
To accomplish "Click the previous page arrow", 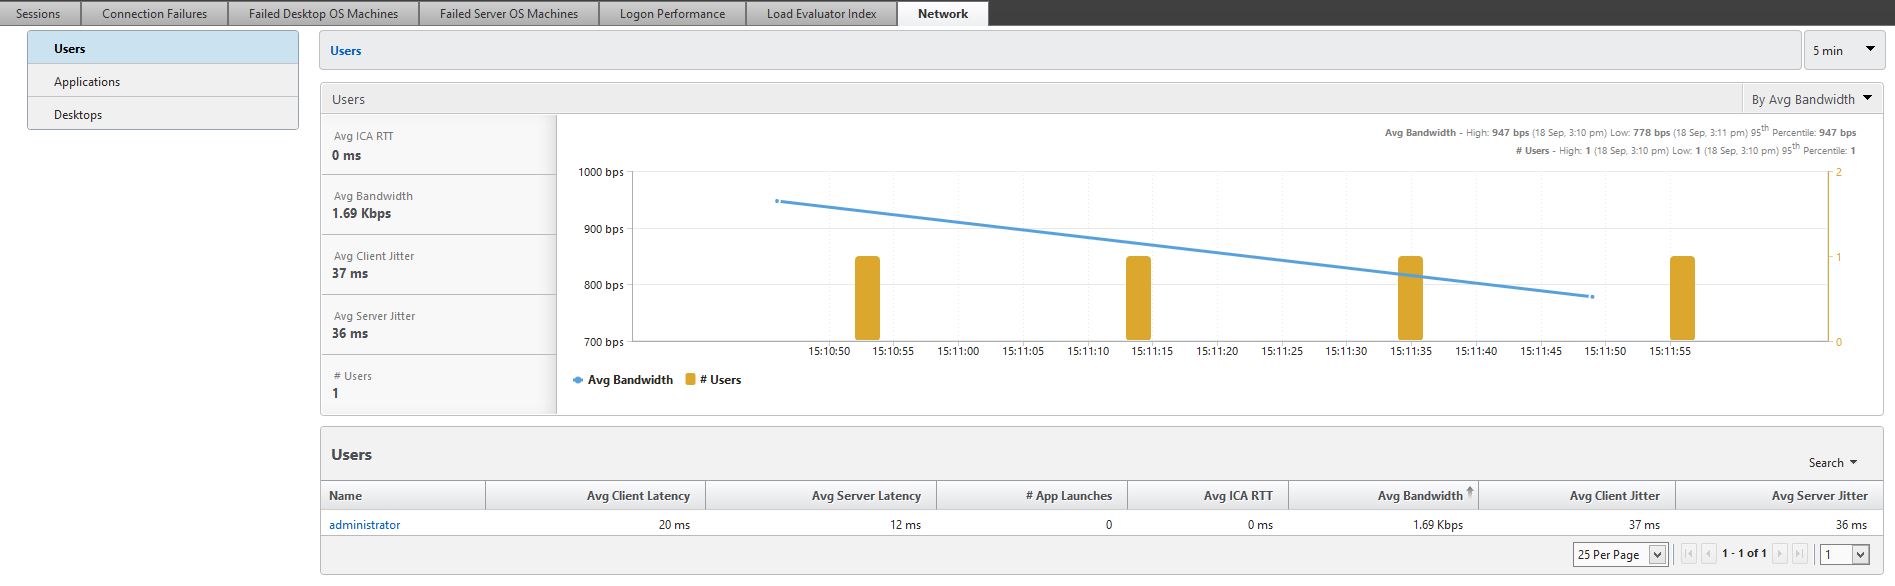I will pyautogui.click(x=1709, y=554).
